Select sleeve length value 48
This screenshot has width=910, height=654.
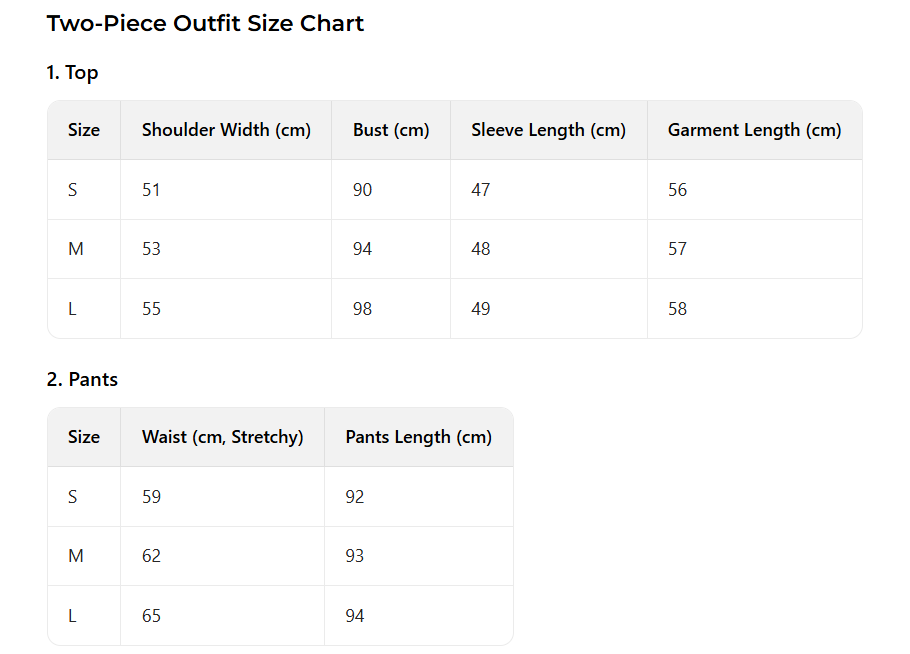click(x=481, y=249)
